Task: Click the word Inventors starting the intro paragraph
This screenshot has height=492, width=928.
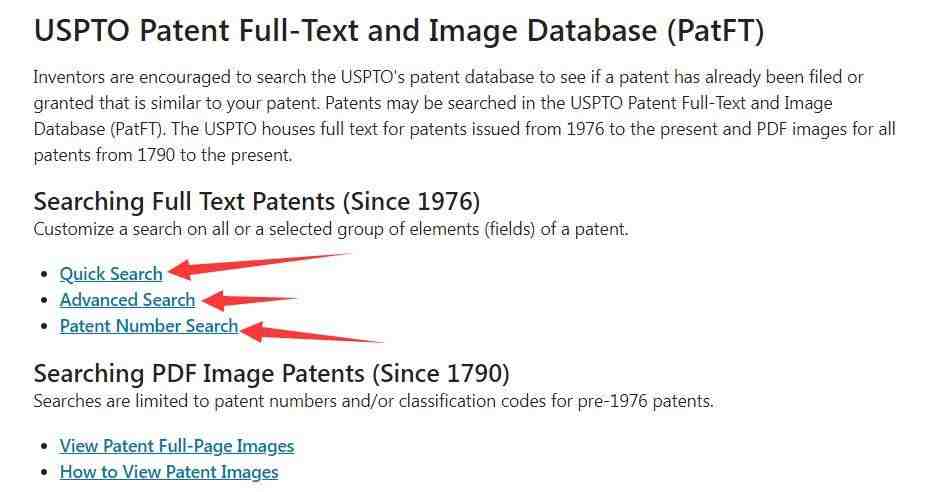Action: 69,77
